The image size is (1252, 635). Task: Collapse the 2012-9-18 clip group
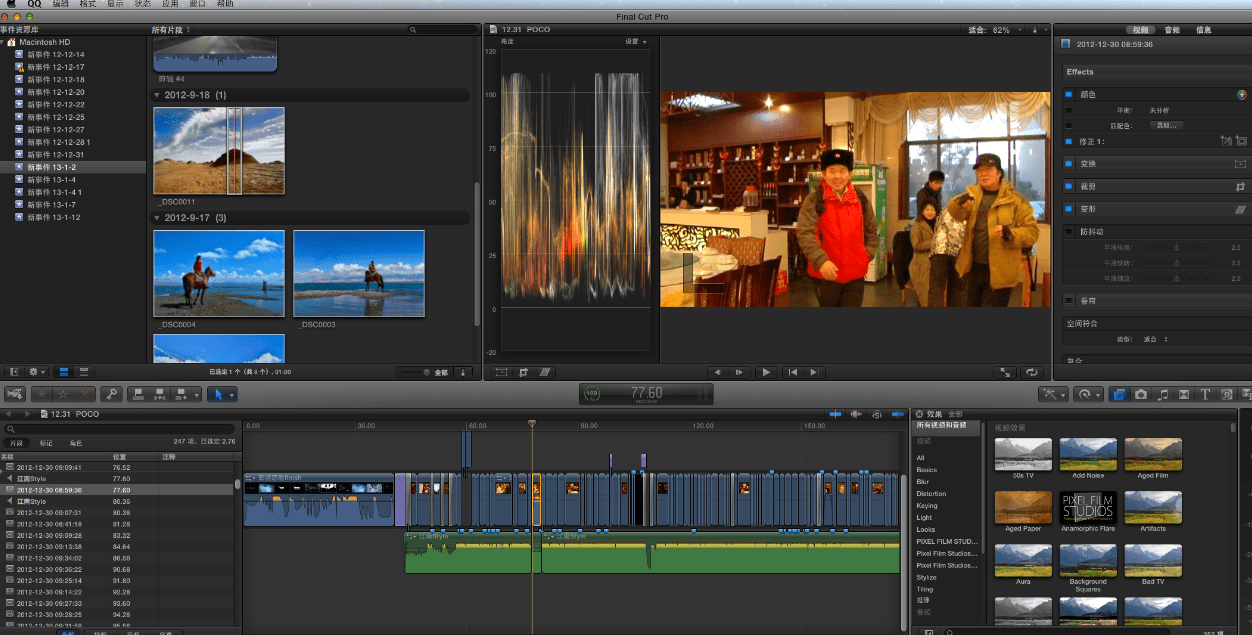[157, 95]
